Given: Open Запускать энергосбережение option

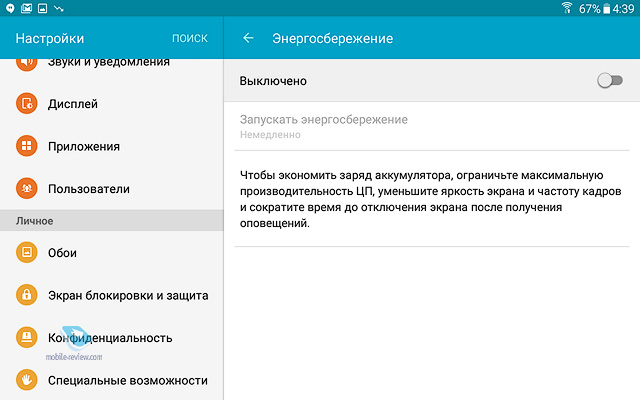Looking at the screenshot, I should click(x=324, y=125).
